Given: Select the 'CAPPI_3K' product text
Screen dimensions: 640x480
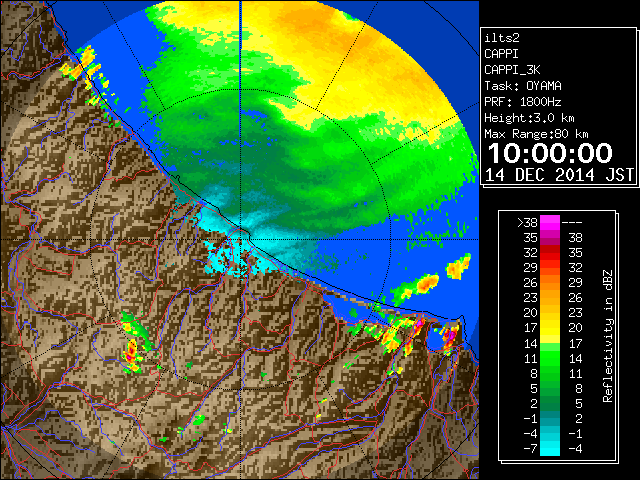Looking at the screenshot, I should (512, 70).
